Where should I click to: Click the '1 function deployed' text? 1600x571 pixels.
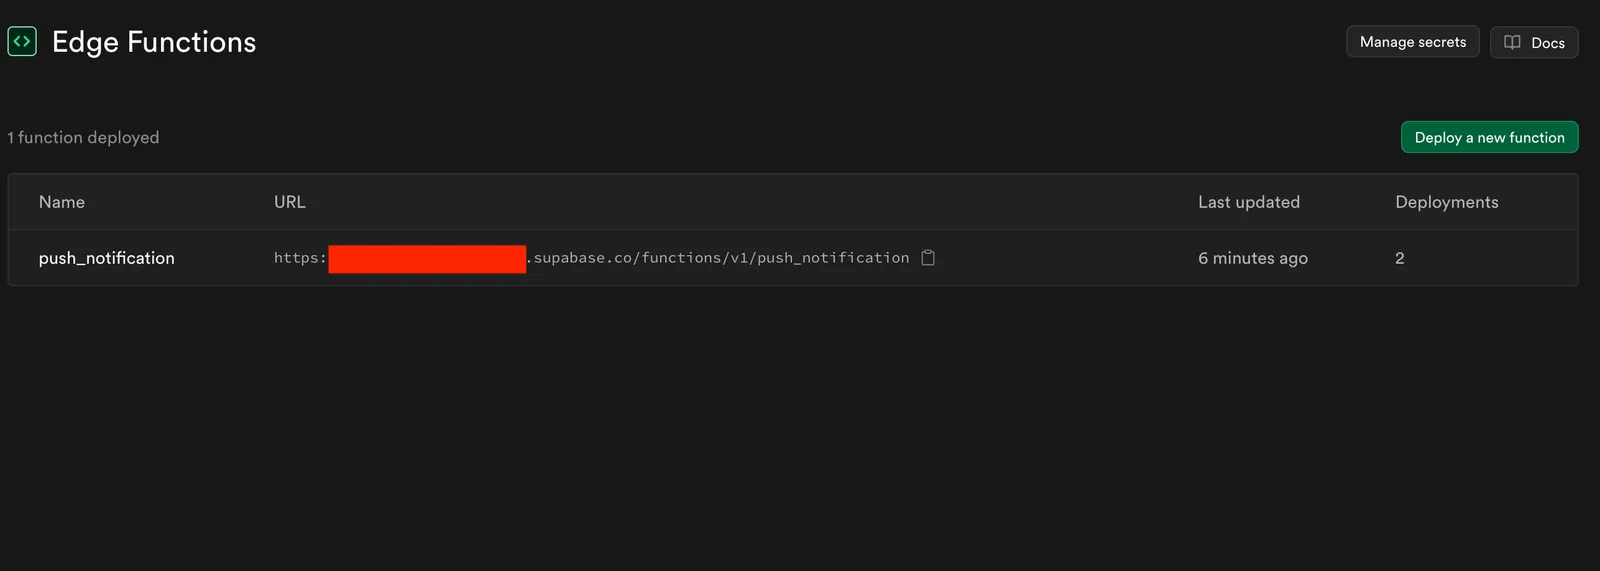point(83,137)
